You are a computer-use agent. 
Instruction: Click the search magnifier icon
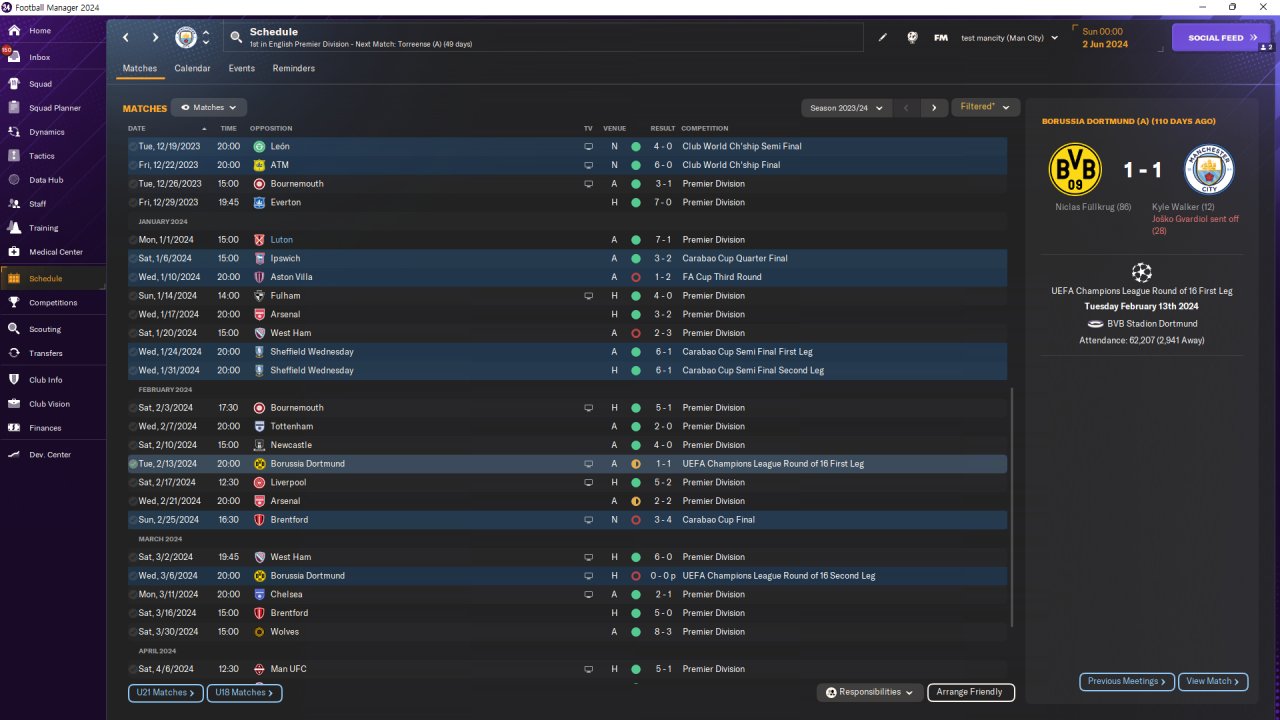[x=236, y=38]
